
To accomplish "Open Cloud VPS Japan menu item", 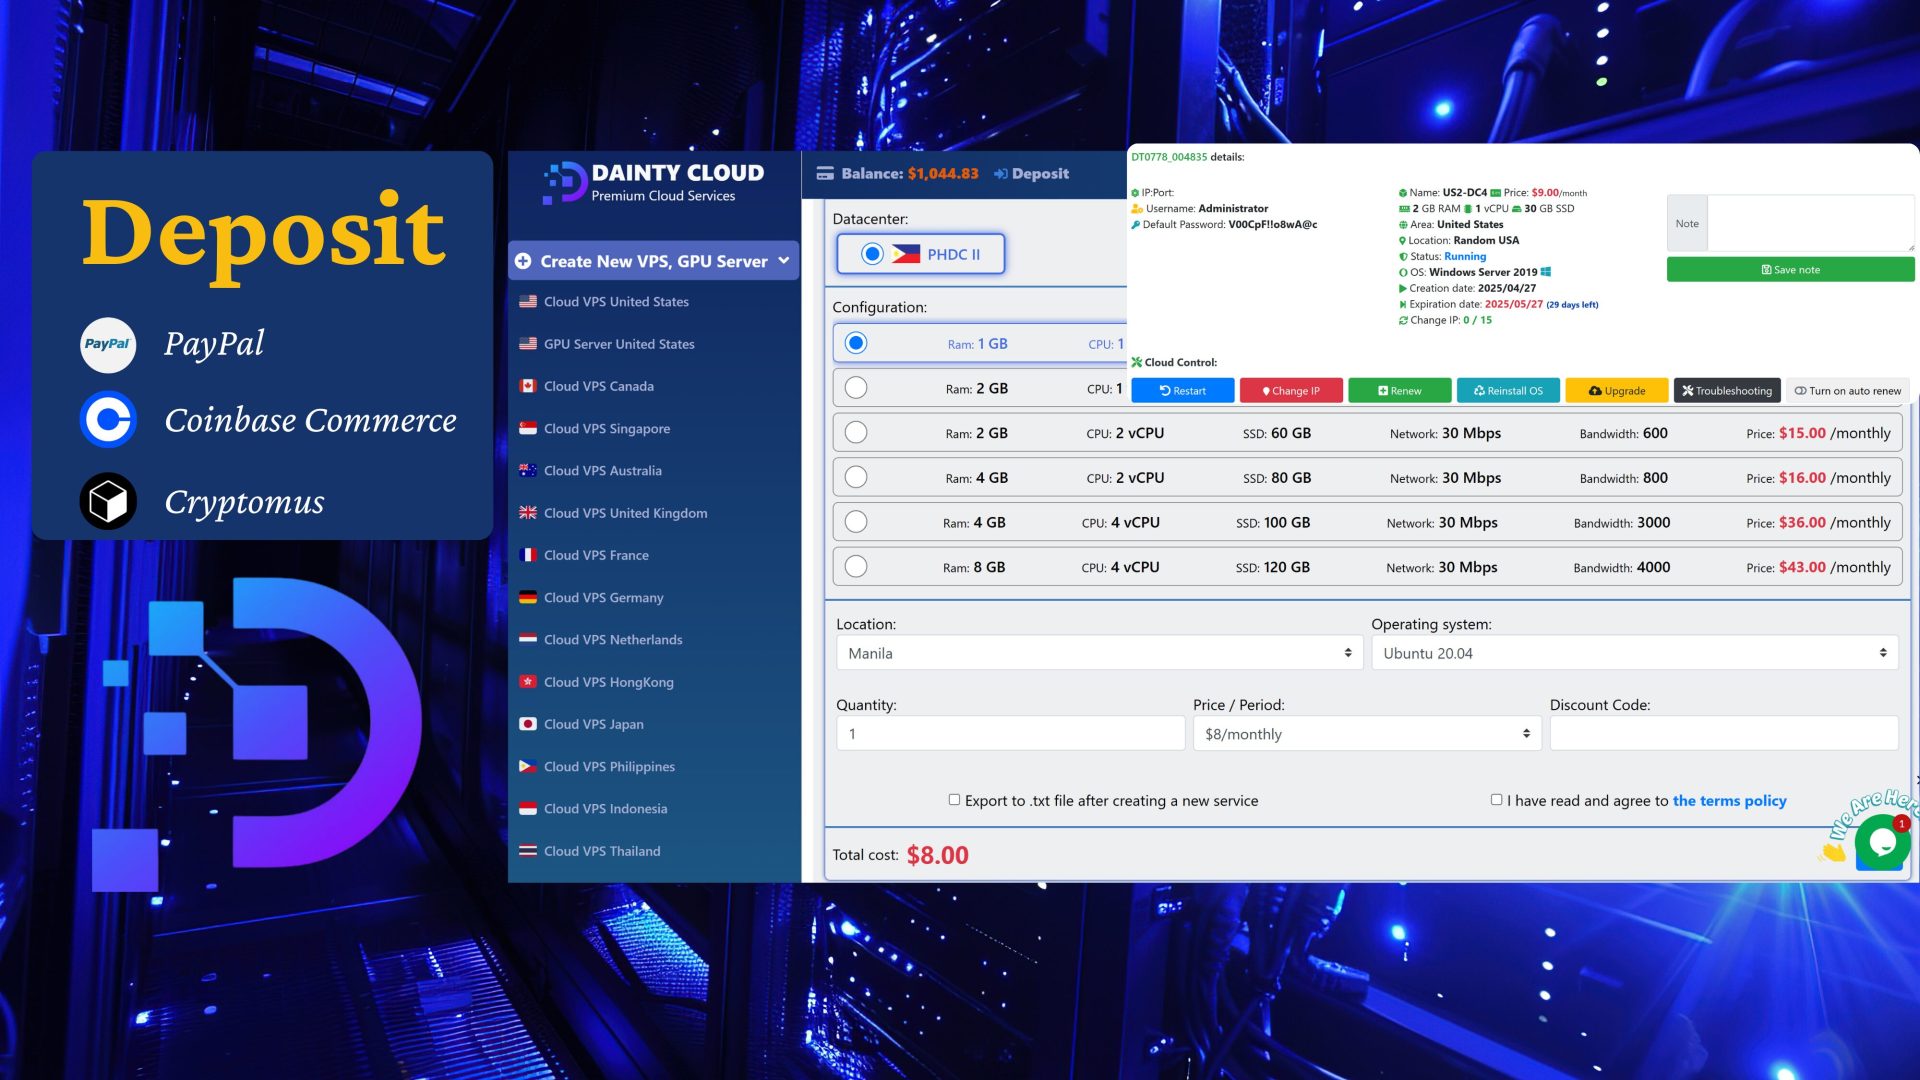I will coord(594,724).
